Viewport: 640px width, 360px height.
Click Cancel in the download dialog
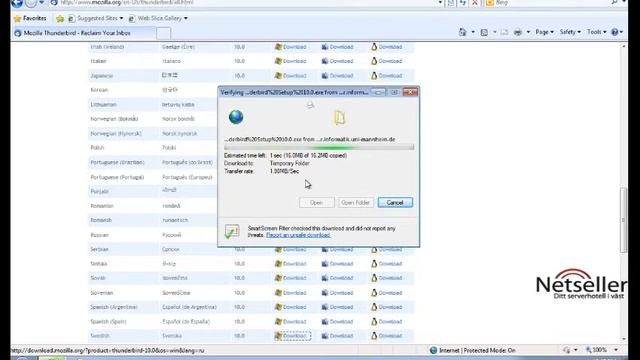[x=395, y=202]
